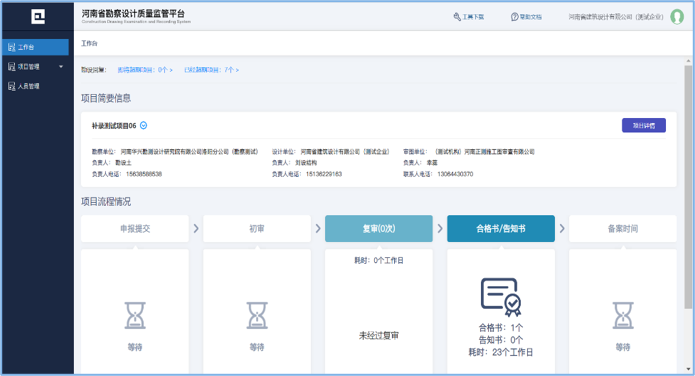
Task: Select 工作台 in the sidebar
Action: (x=35, y=47)
